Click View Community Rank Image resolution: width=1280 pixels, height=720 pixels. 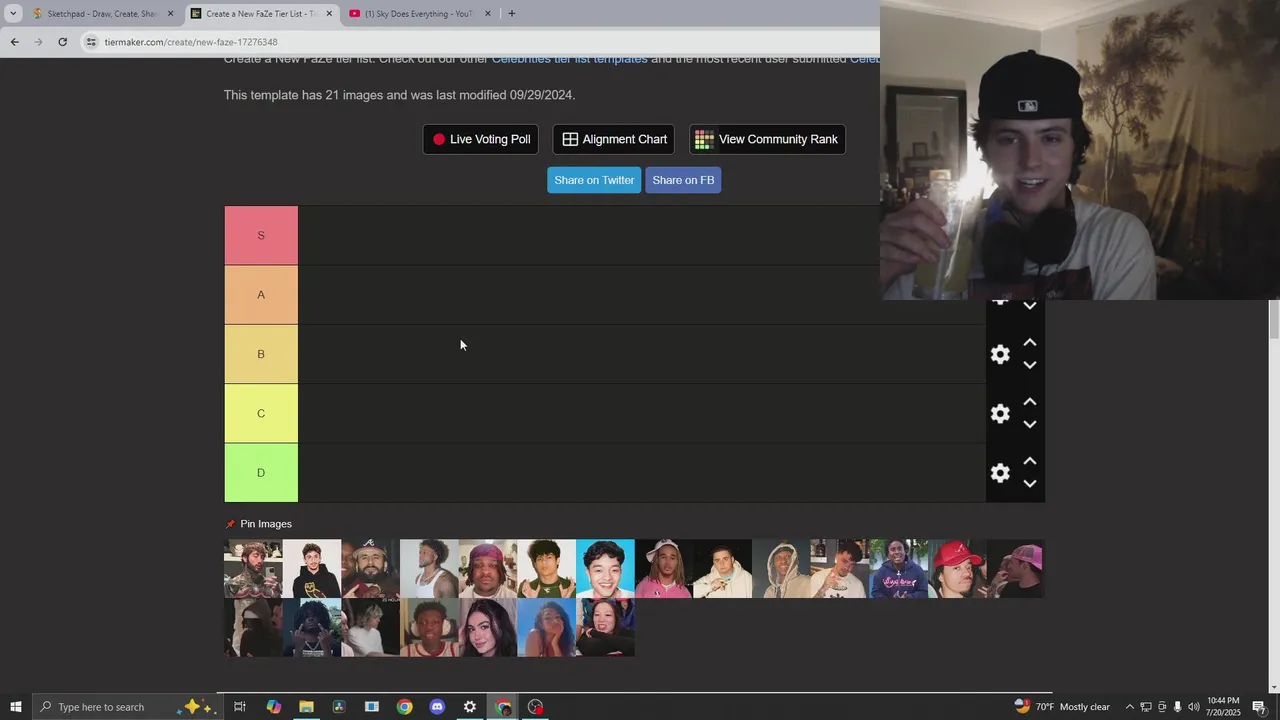pos(767,139)
